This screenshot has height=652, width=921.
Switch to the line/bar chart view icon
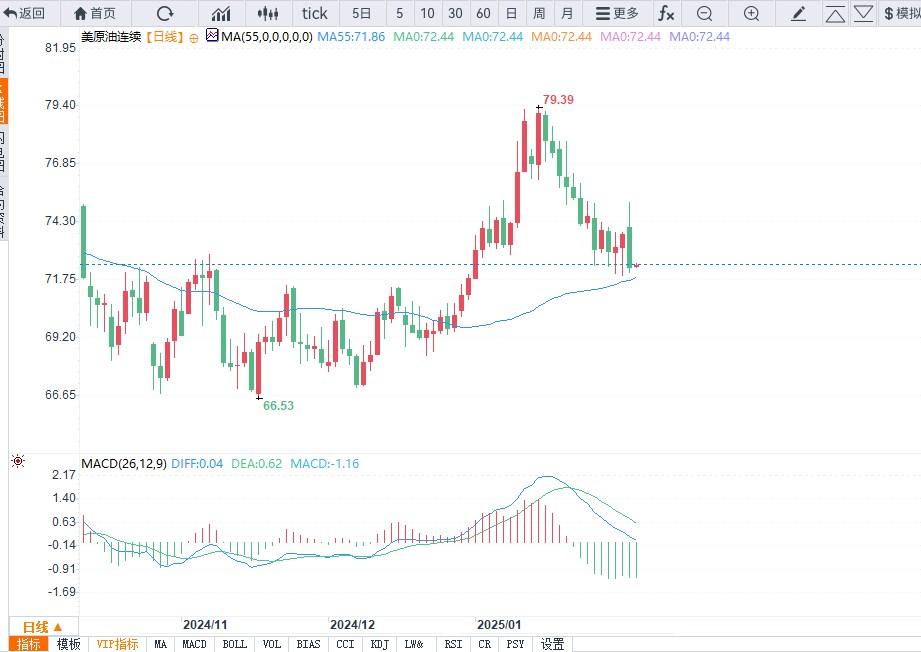(x=221, y=13)
